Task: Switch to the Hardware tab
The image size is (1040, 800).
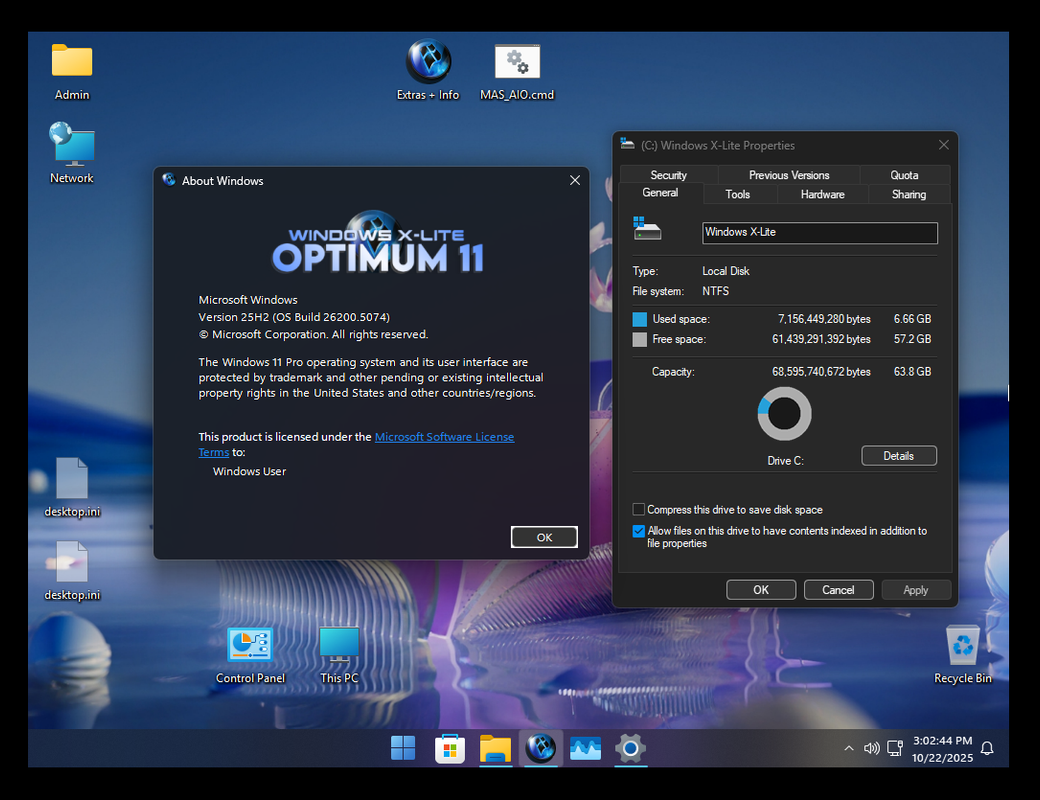Action: coord(822,194)
